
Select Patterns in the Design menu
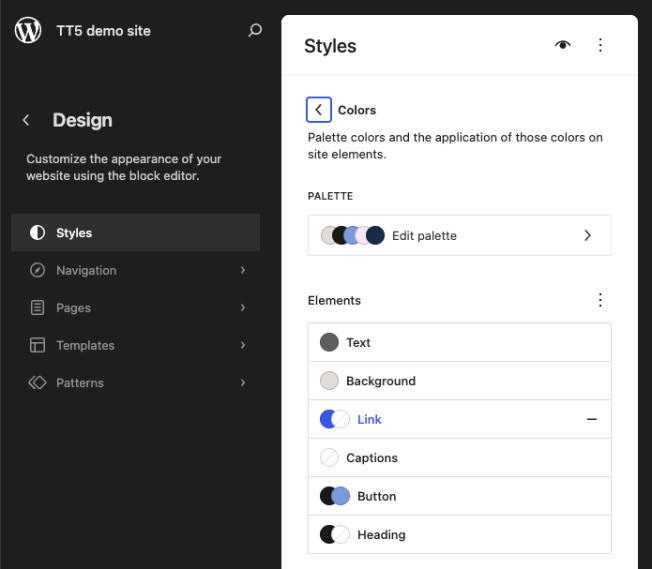80,383
